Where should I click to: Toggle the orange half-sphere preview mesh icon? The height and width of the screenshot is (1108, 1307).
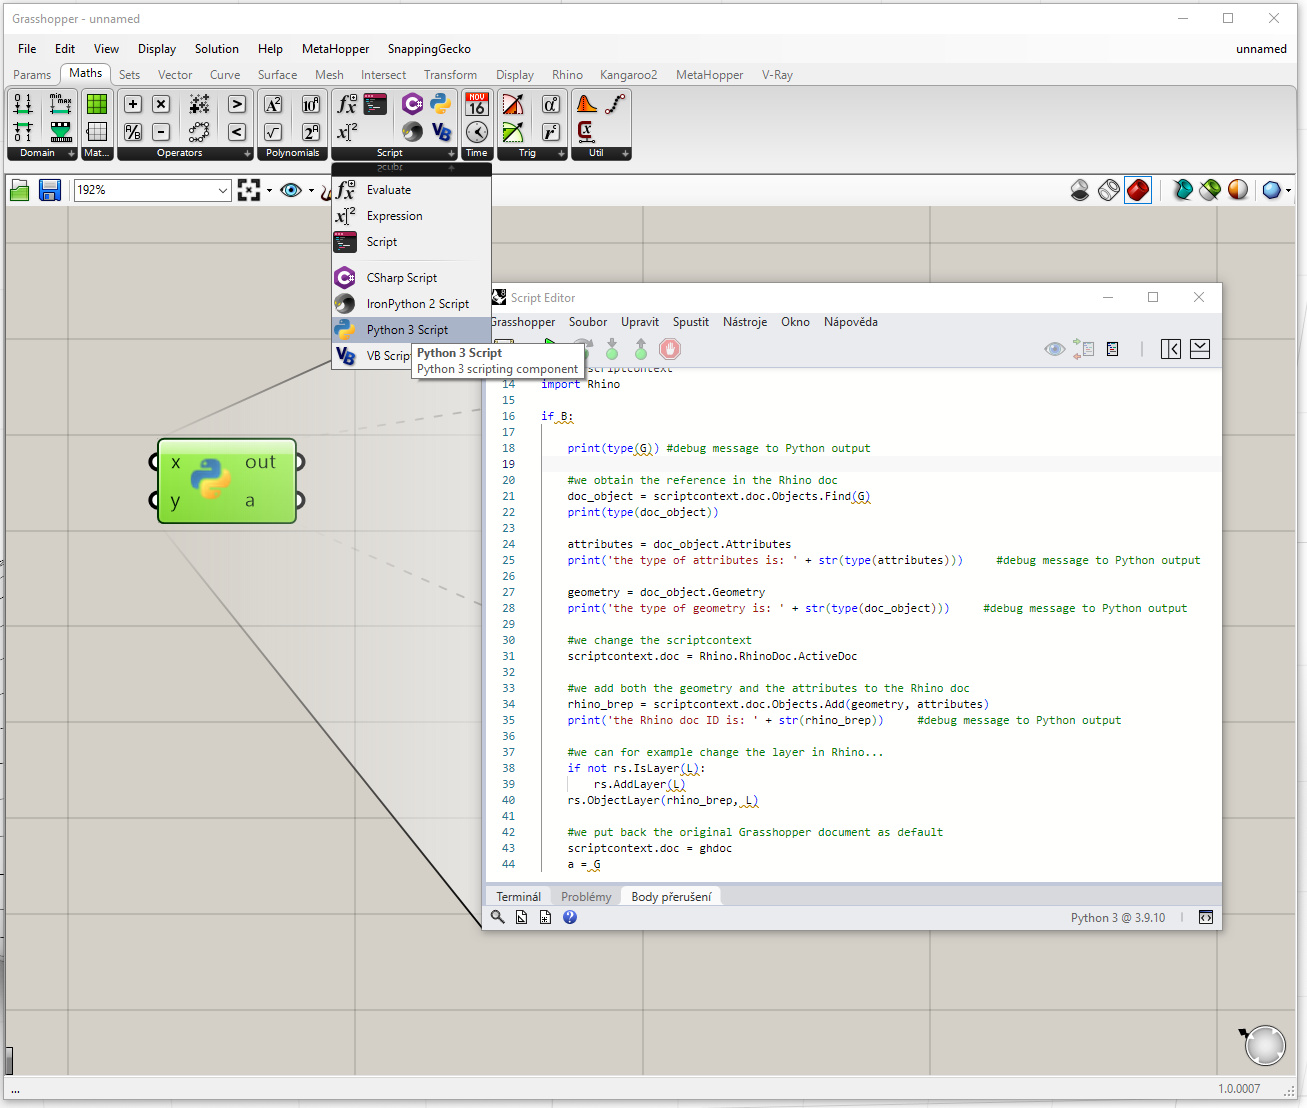[x=1238, y=190]
